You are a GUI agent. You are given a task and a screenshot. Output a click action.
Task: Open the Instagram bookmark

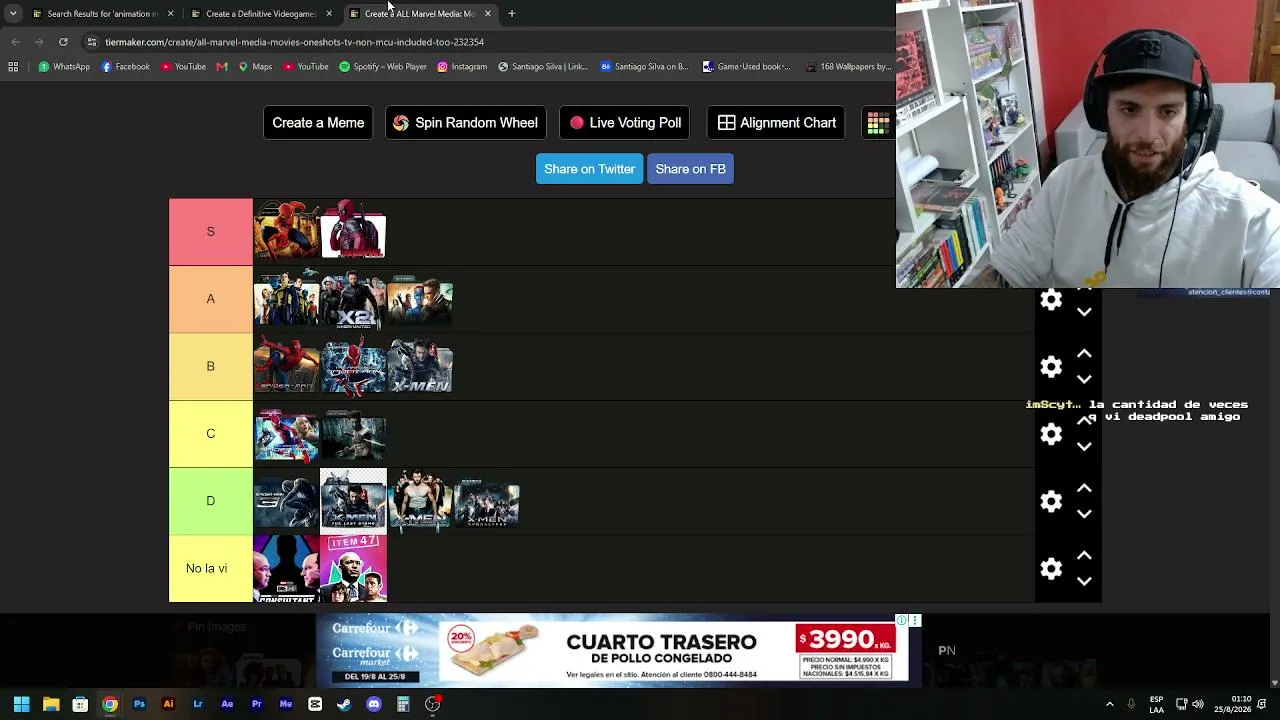[462, 67]
